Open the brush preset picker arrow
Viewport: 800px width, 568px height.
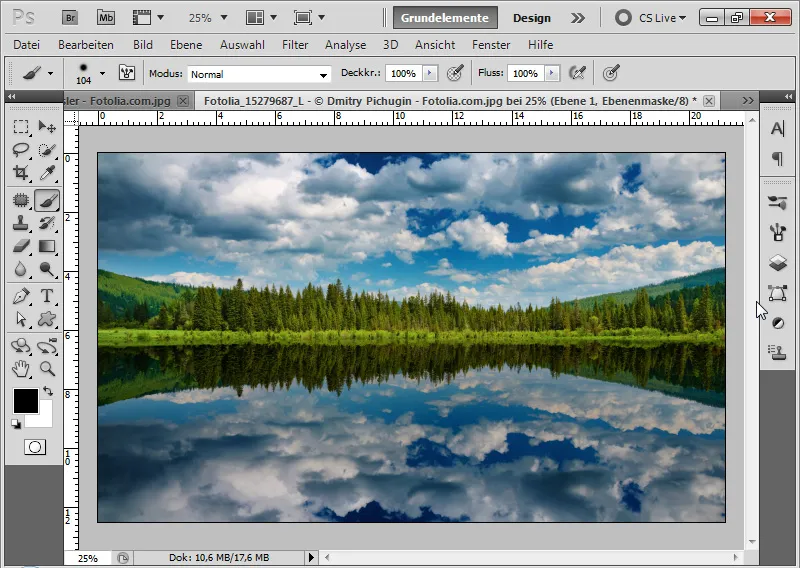click(x=103, y=73)
